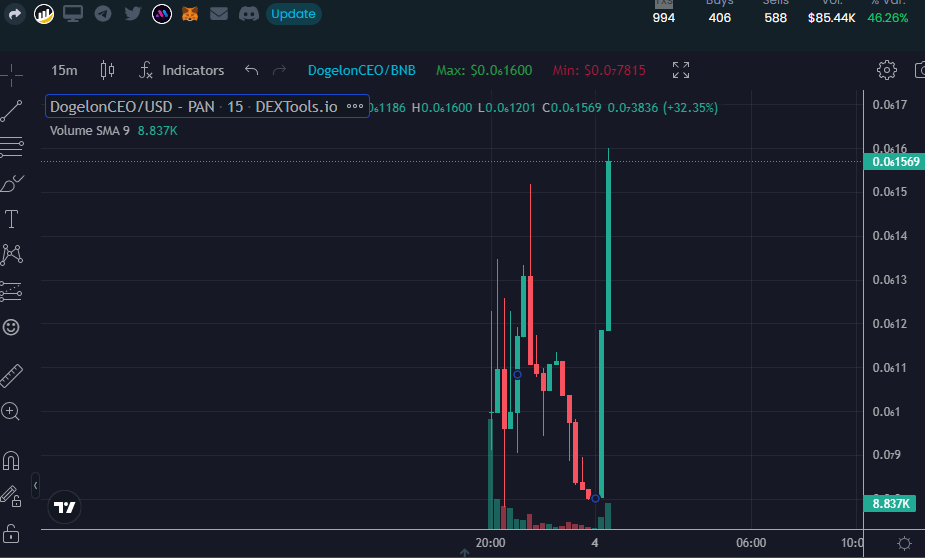The width and height of the screenshot is (925, 558).
Task: Open time axis settings sun icon
Action: [x=904, y=543]
